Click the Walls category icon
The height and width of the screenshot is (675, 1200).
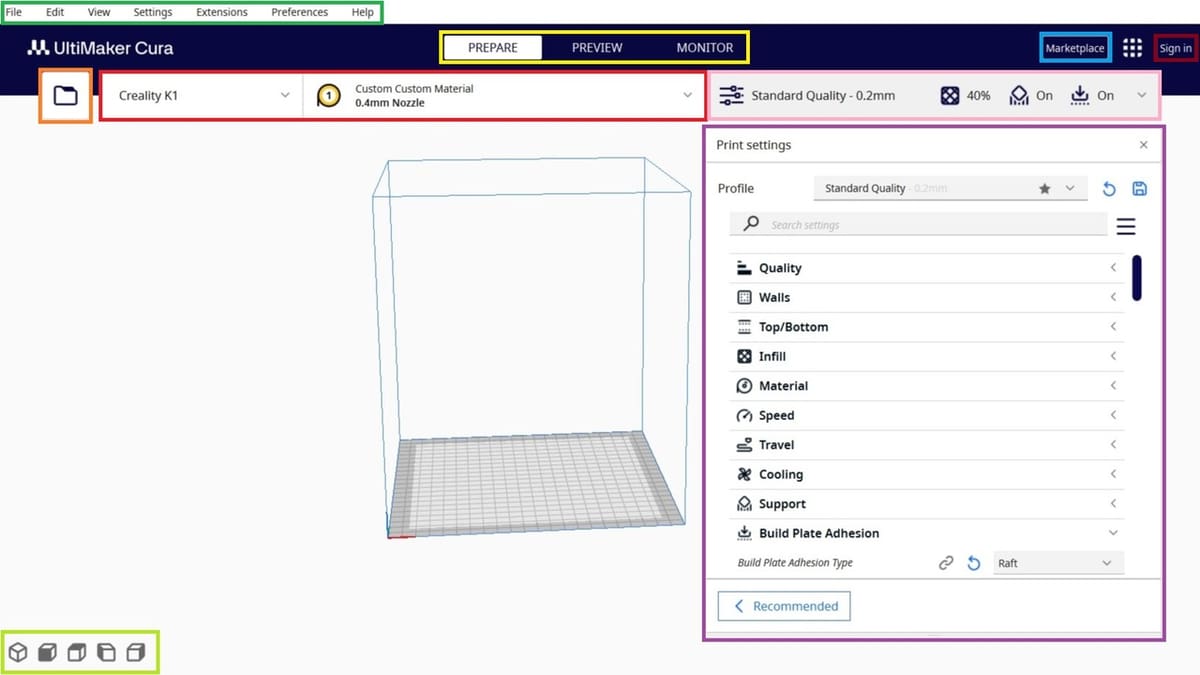click(x=744, y=297)
